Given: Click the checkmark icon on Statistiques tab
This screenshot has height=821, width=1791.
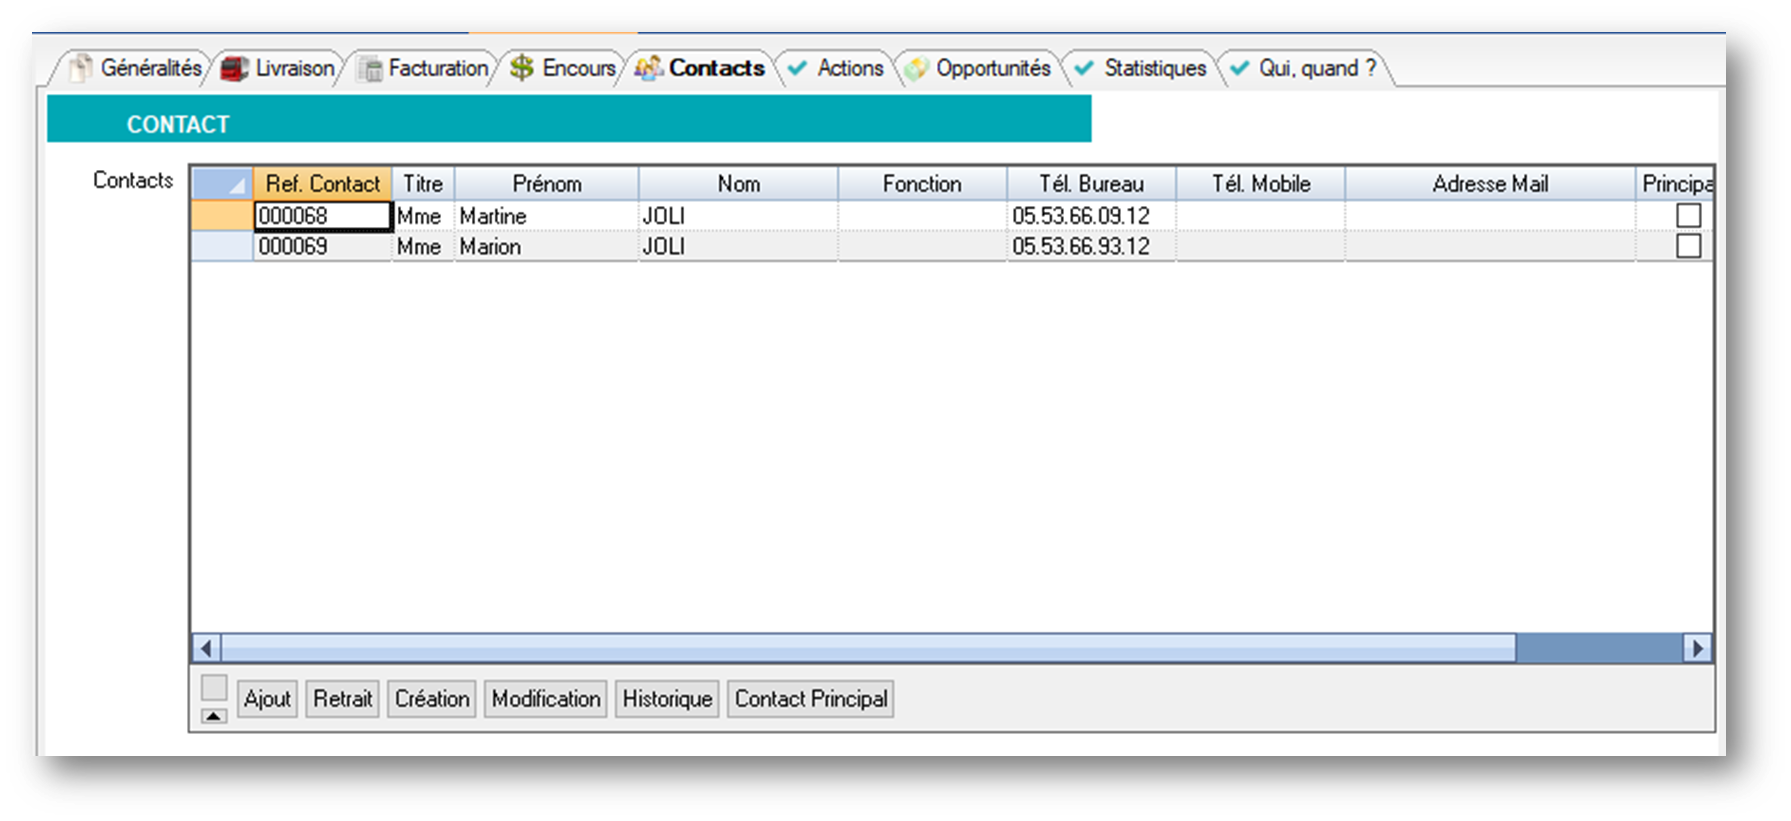Looking at the screenshot, I should pos(1083,68).
